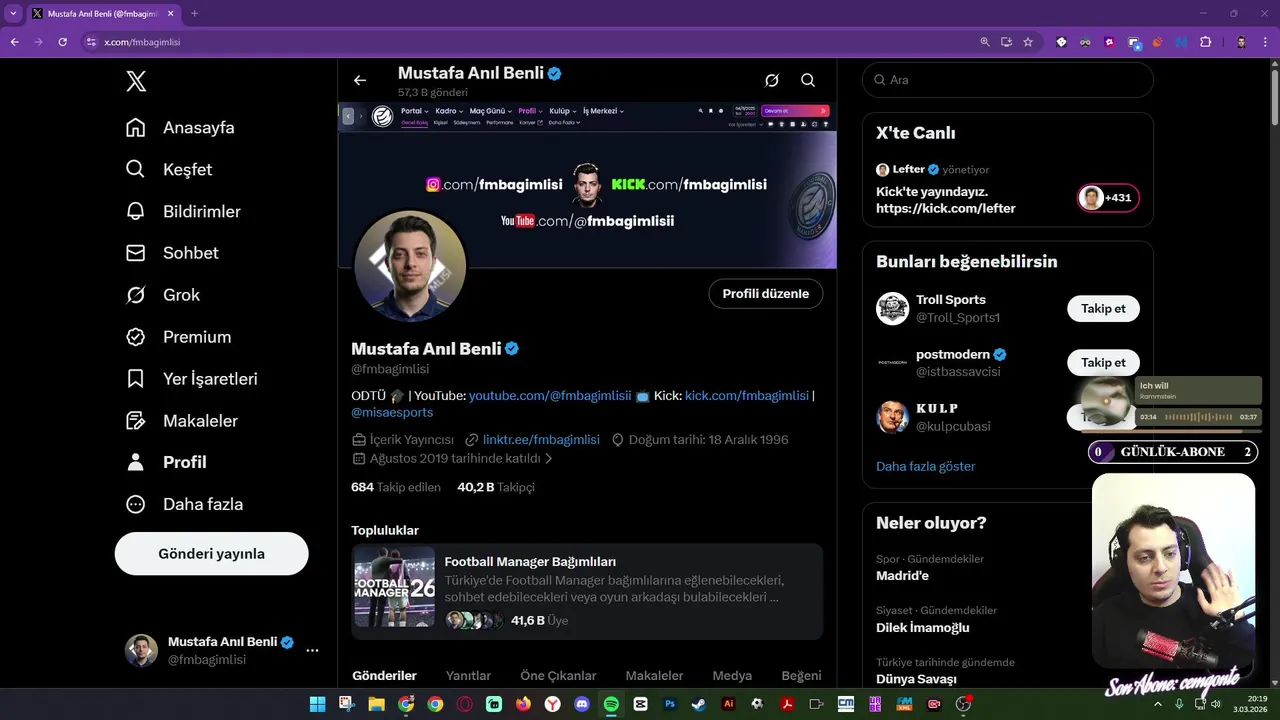
Task: Open Football Manager Bağımlıları community card
Action: pyautogui.click(x=587, y=592)
